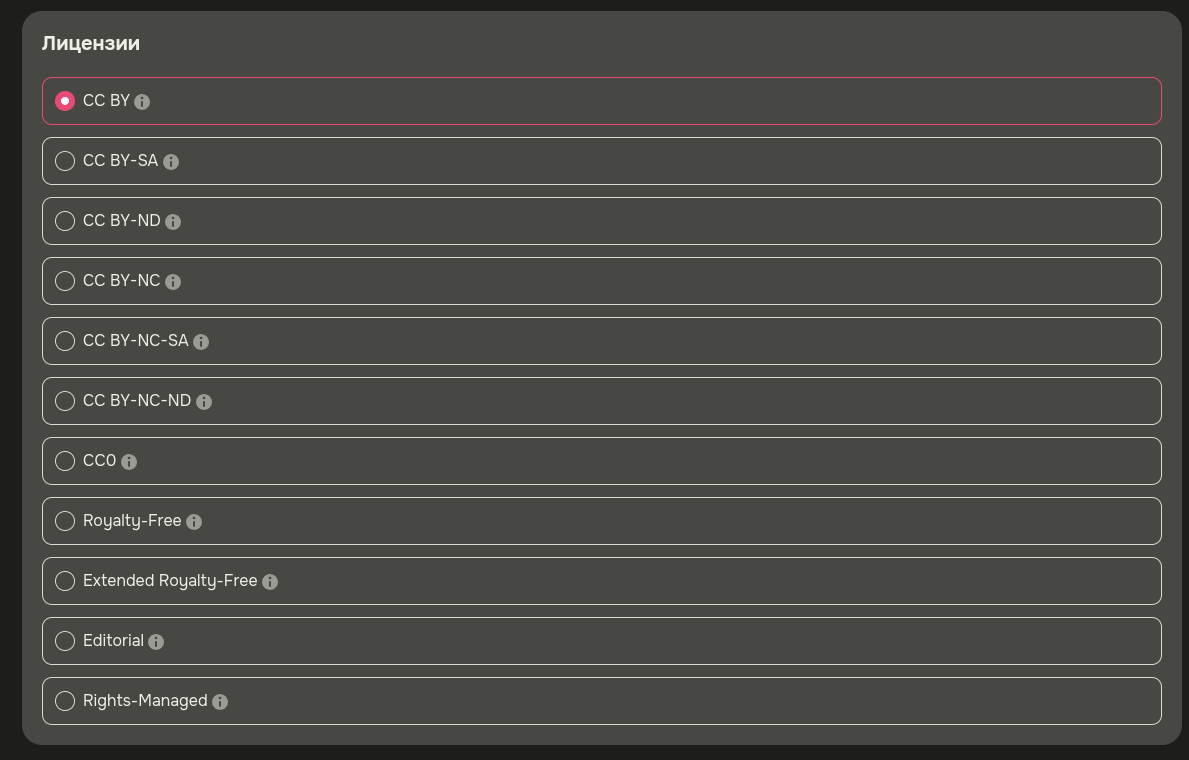Open the Editorial license info icon
1189x760 pixels.
coord(156,642)
